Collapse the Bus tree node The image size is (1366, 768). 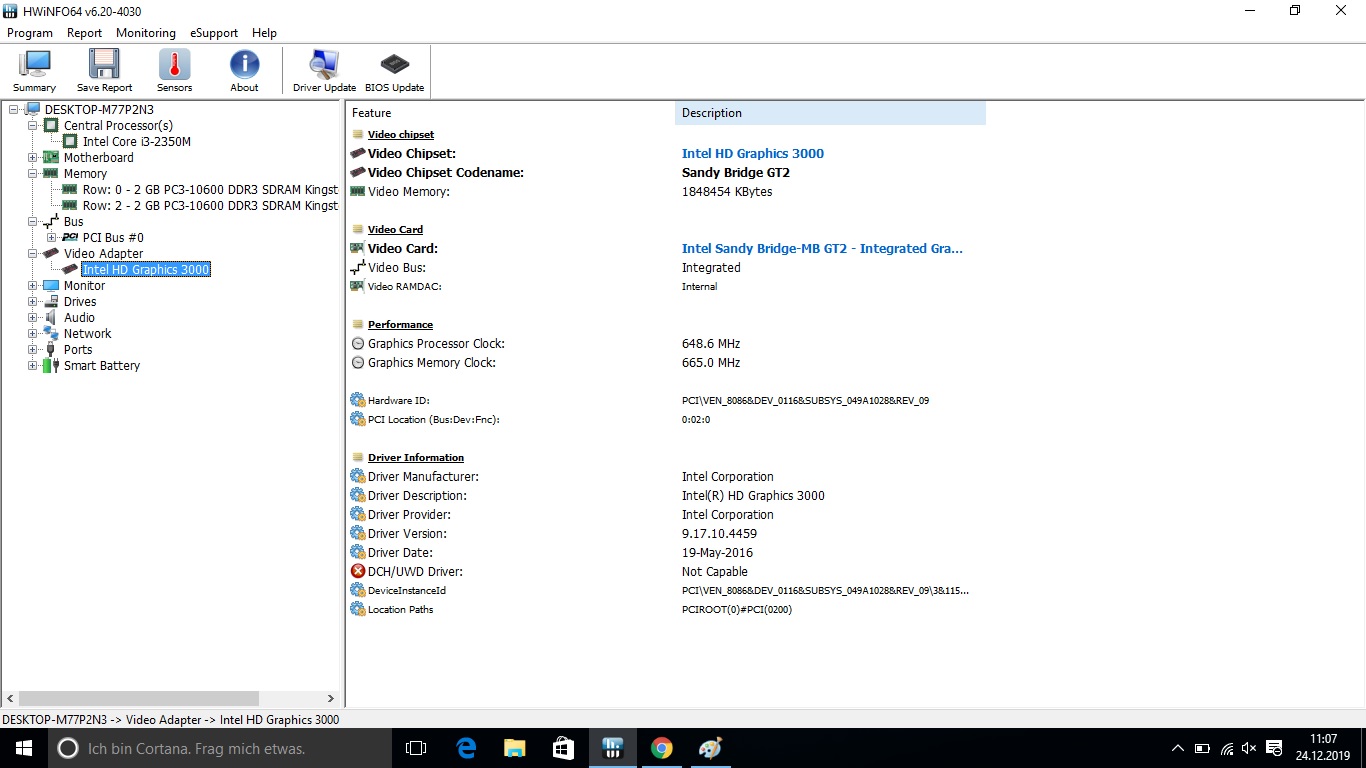(32, 222)
